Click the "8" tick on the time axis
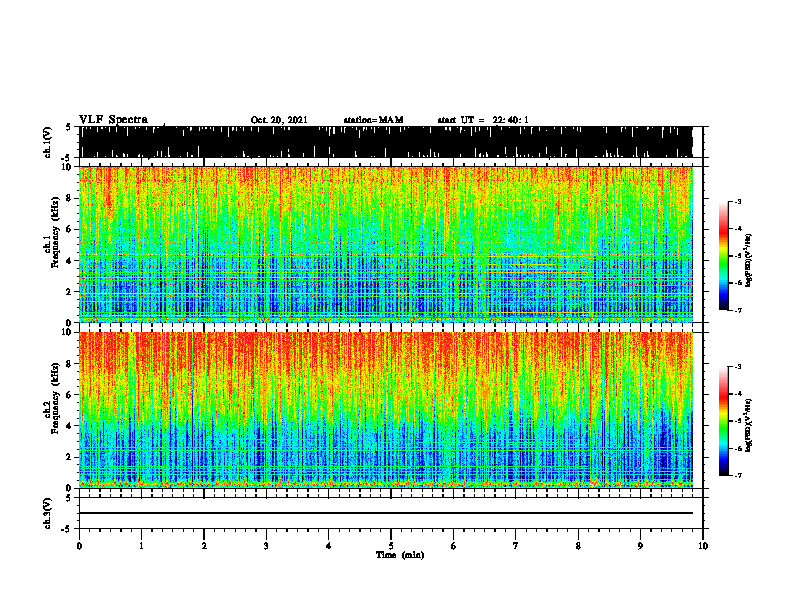 [578, 546]
